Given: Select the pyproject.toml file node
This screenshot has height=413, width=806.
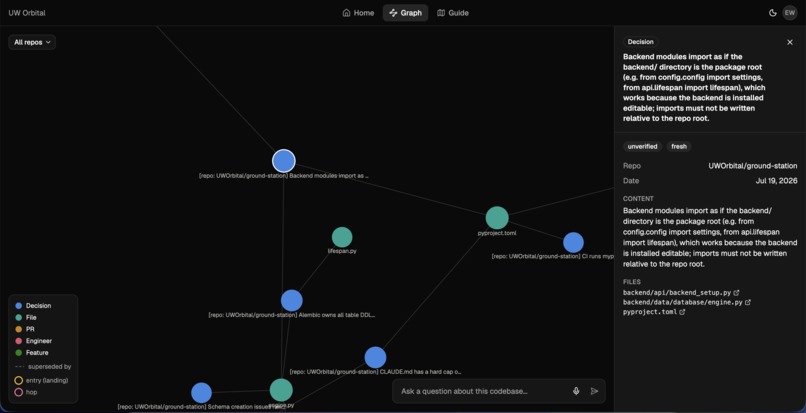Looking at the screenshot, I should 497,218.
